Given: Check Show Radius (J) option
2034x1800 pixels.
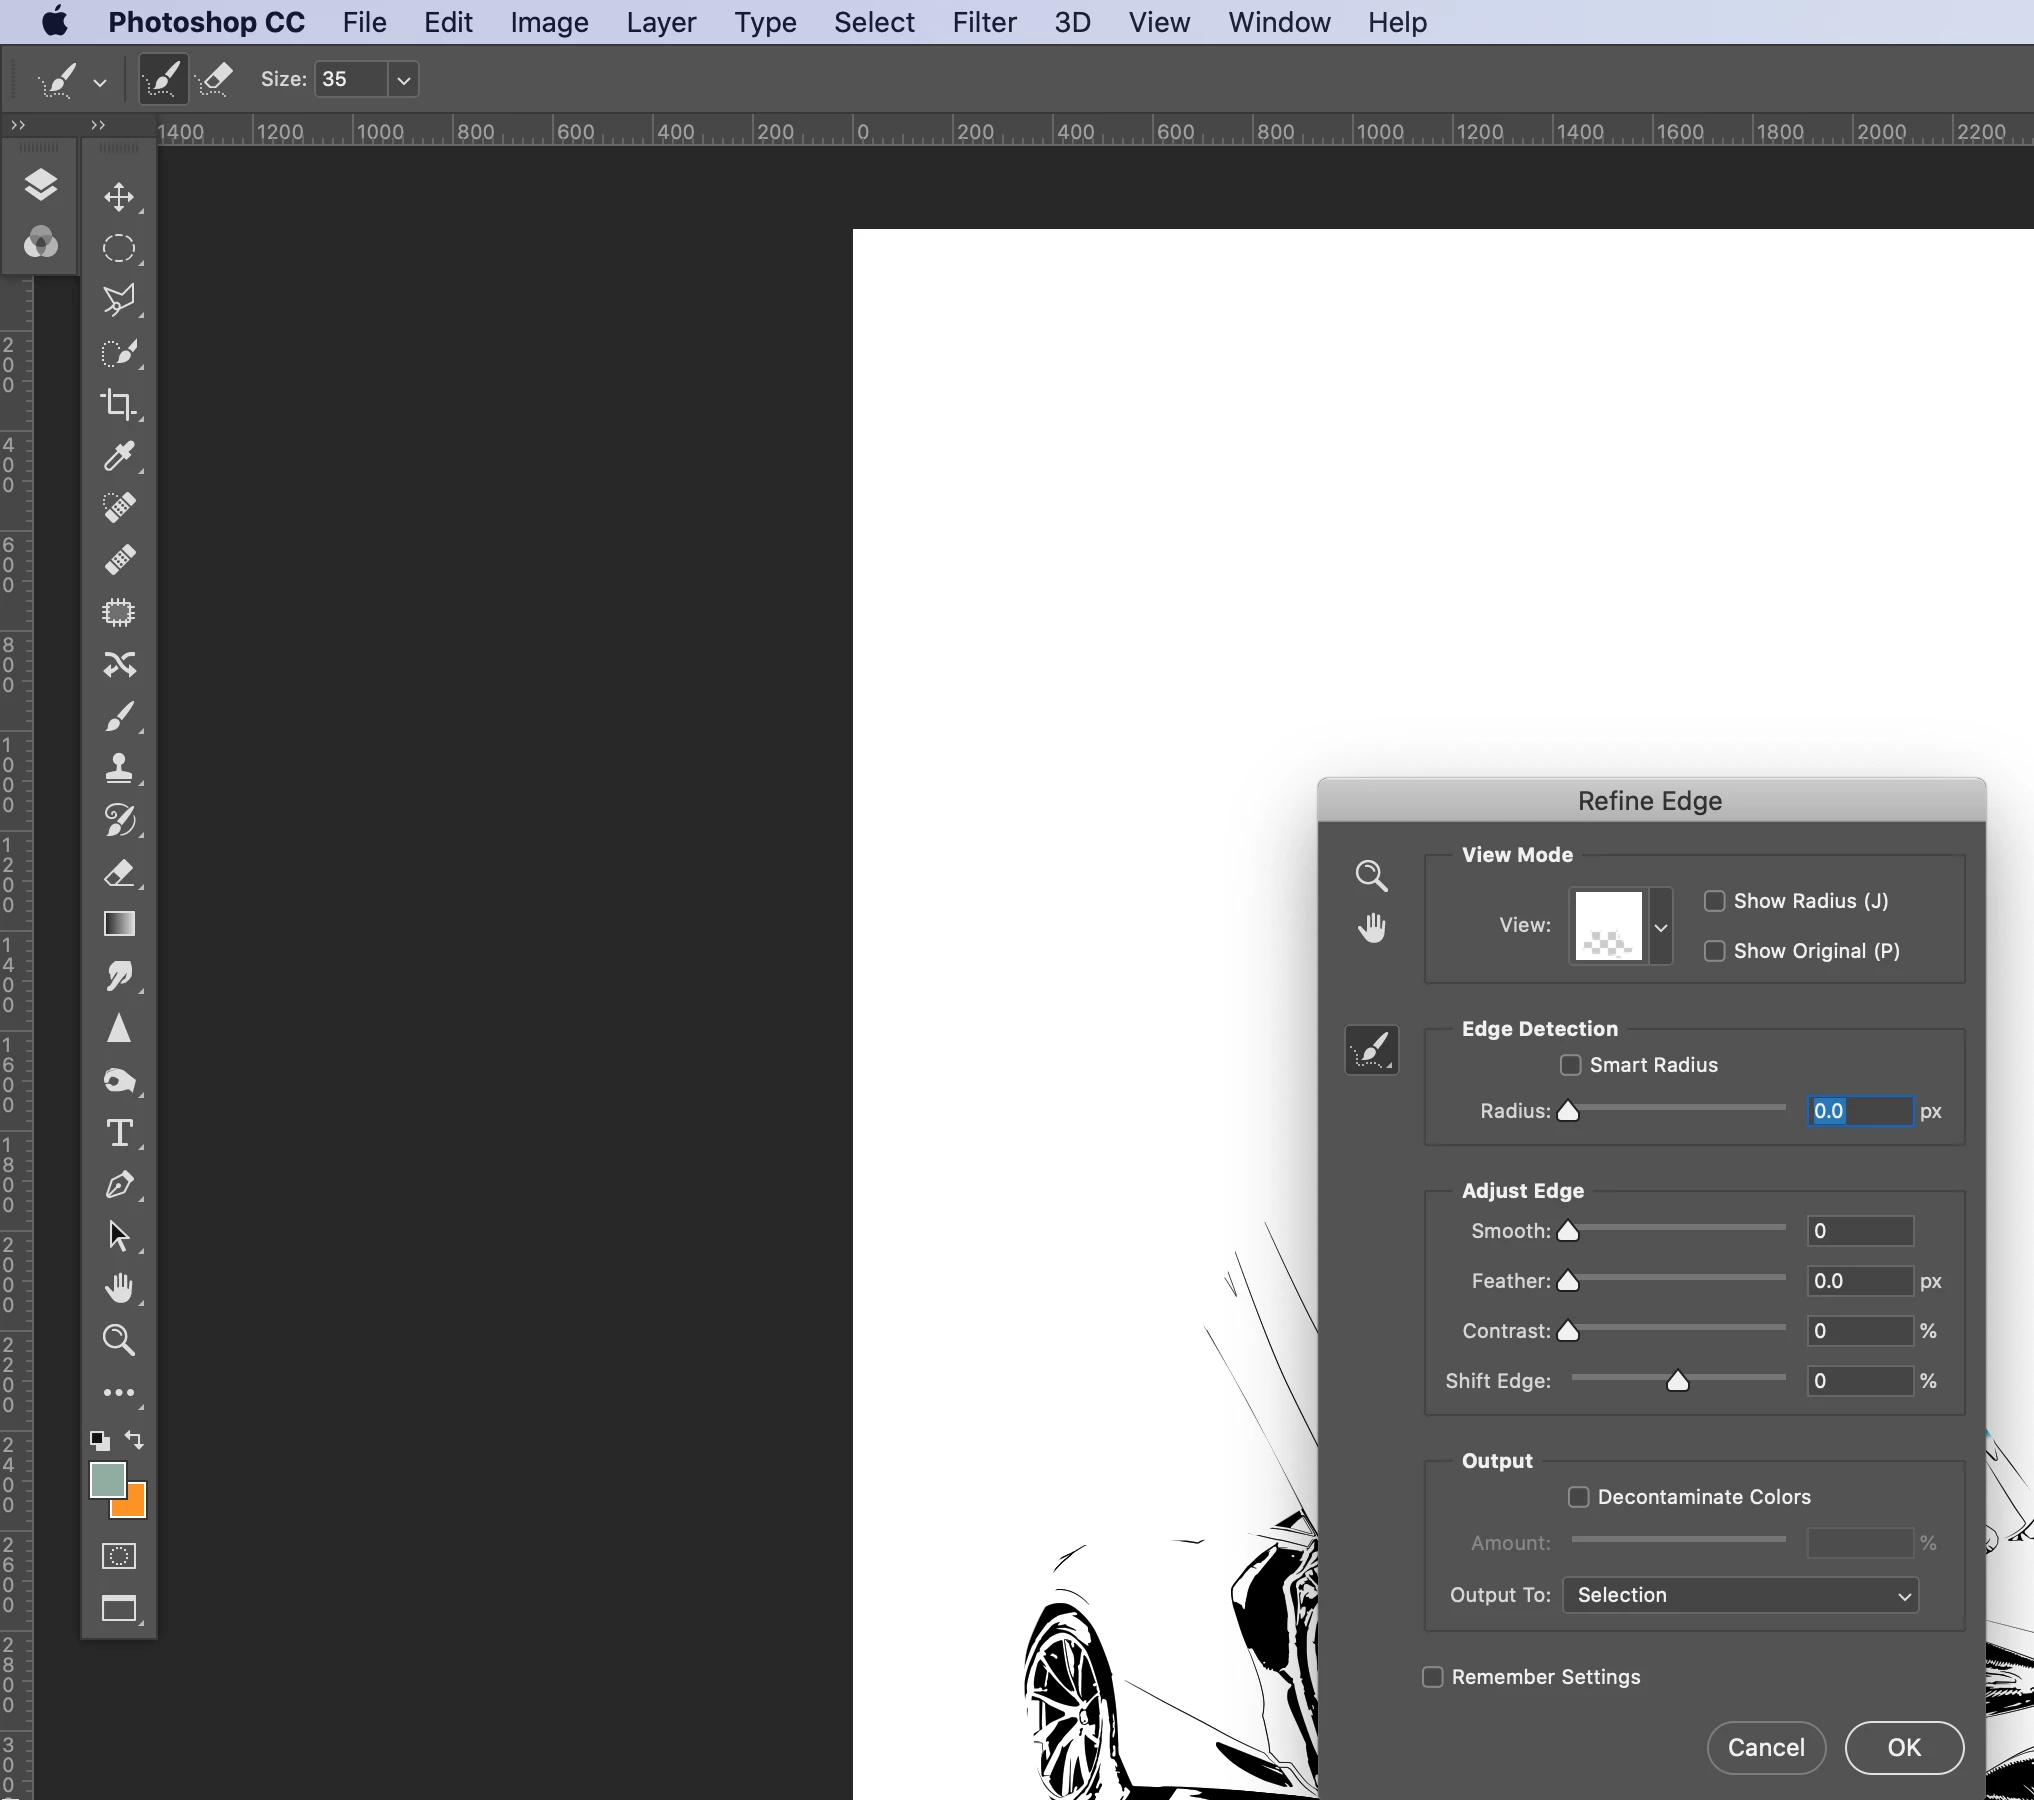Looking at the screenshot, I should click(1715, 901).
